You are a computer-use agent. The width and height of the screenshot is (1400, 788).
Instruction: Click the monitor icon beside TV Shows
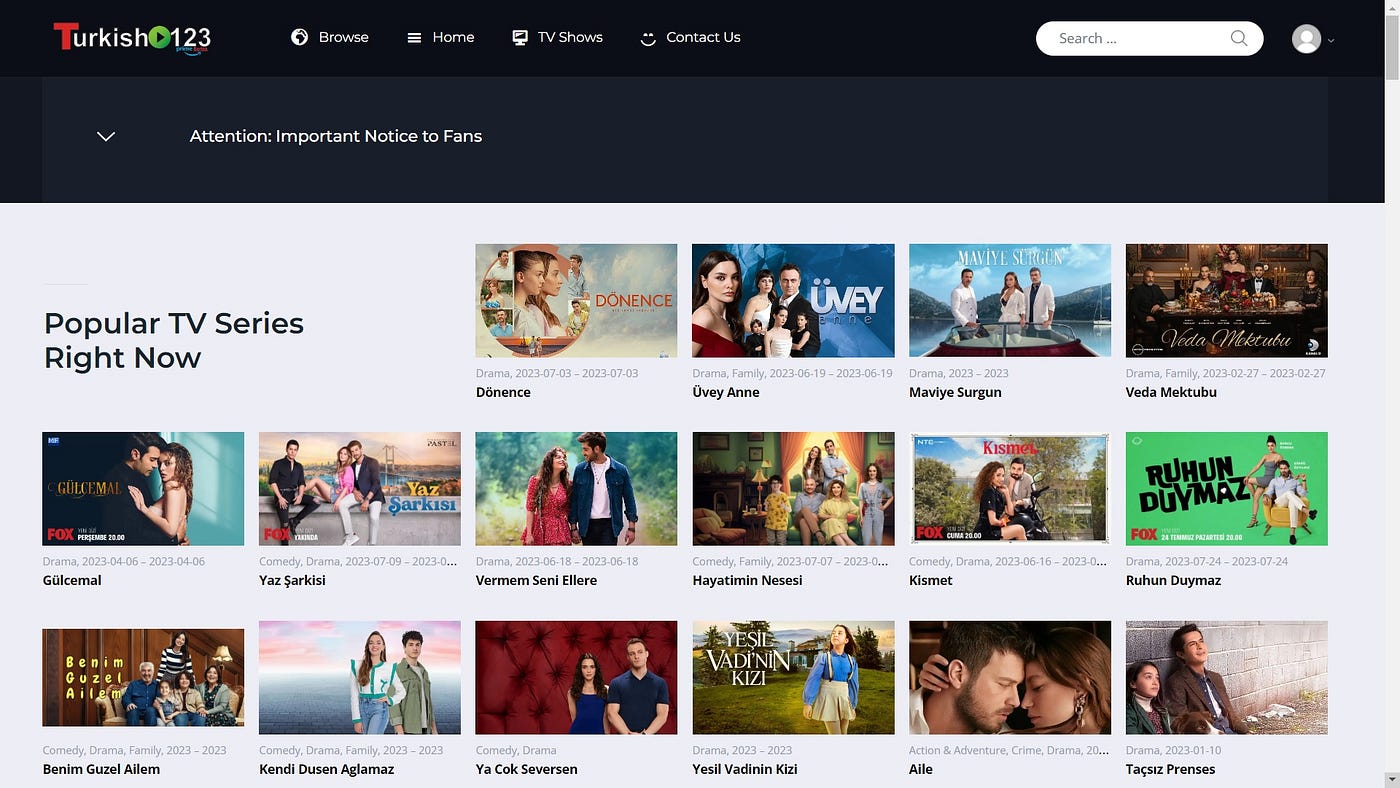coord(520,37)
